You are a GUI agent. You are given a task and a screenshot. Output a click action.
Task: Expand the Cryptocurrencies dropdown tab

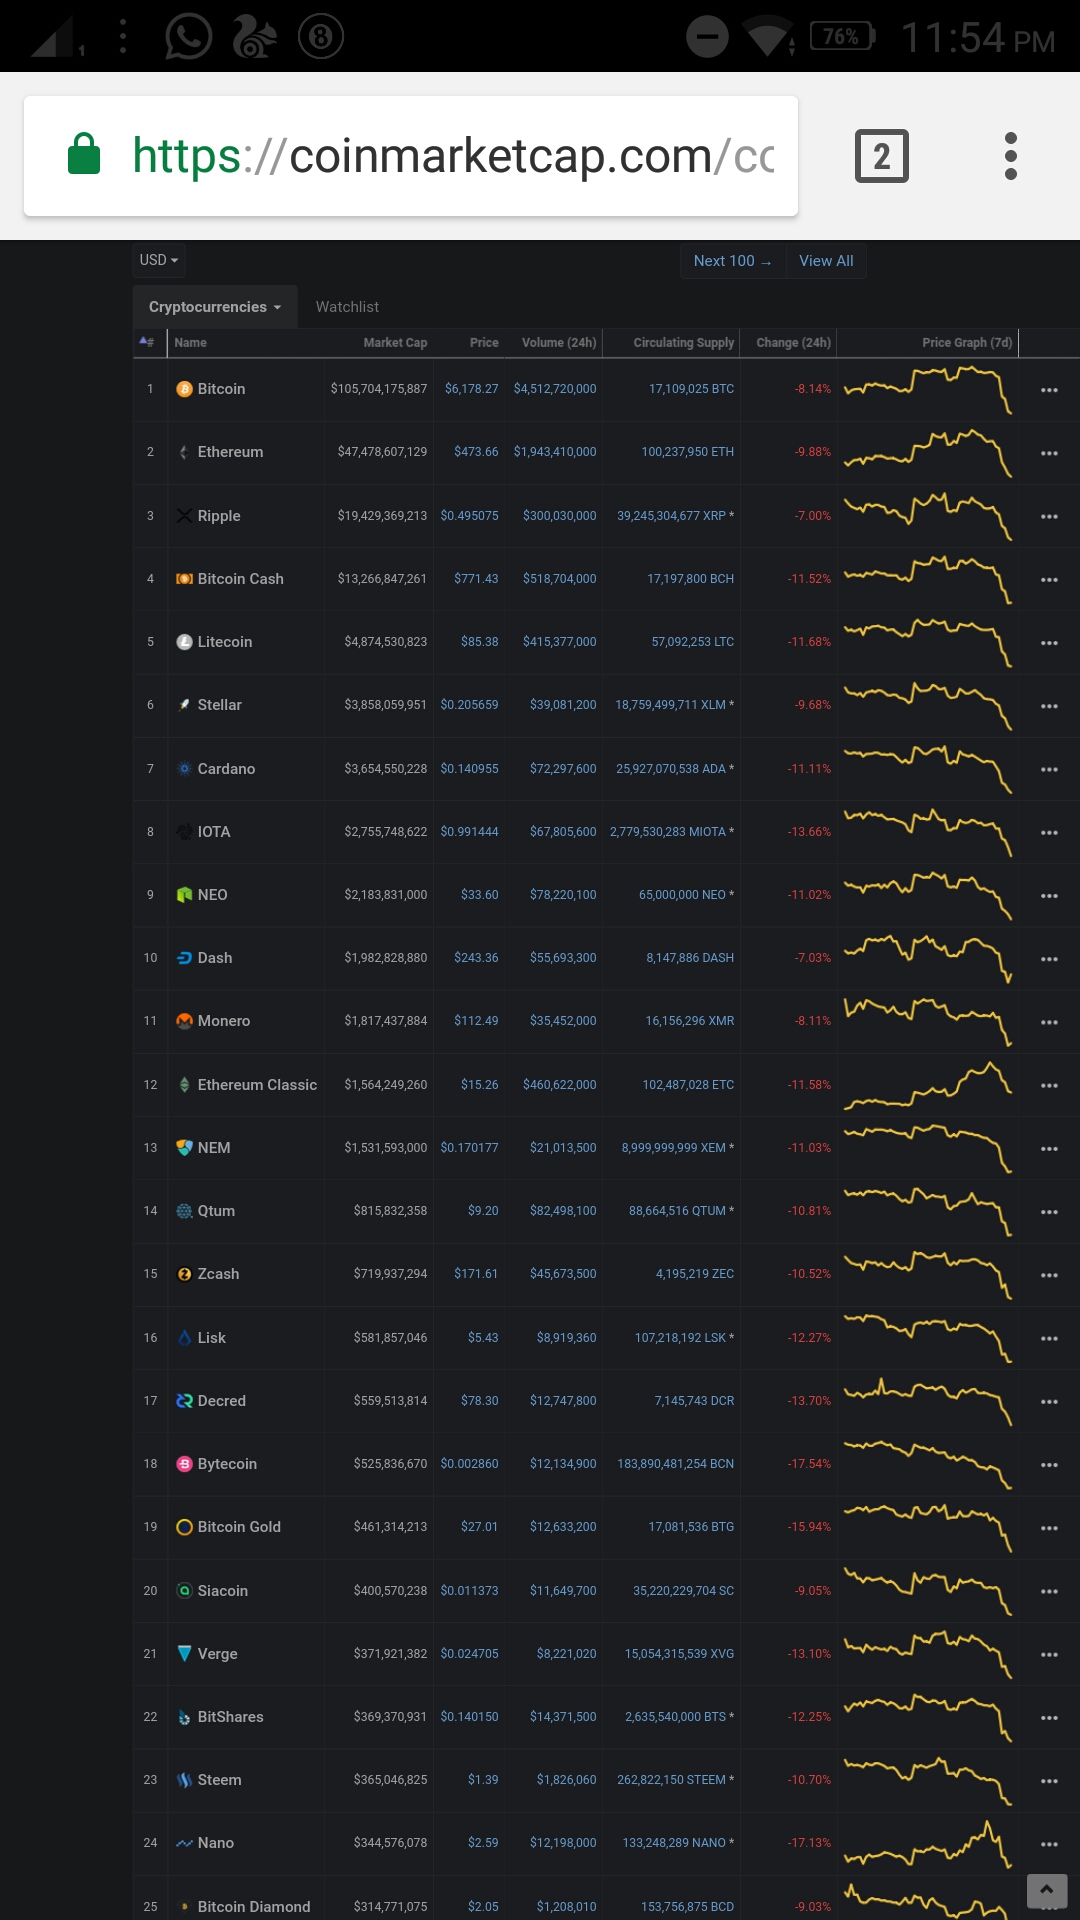[215, 307]
